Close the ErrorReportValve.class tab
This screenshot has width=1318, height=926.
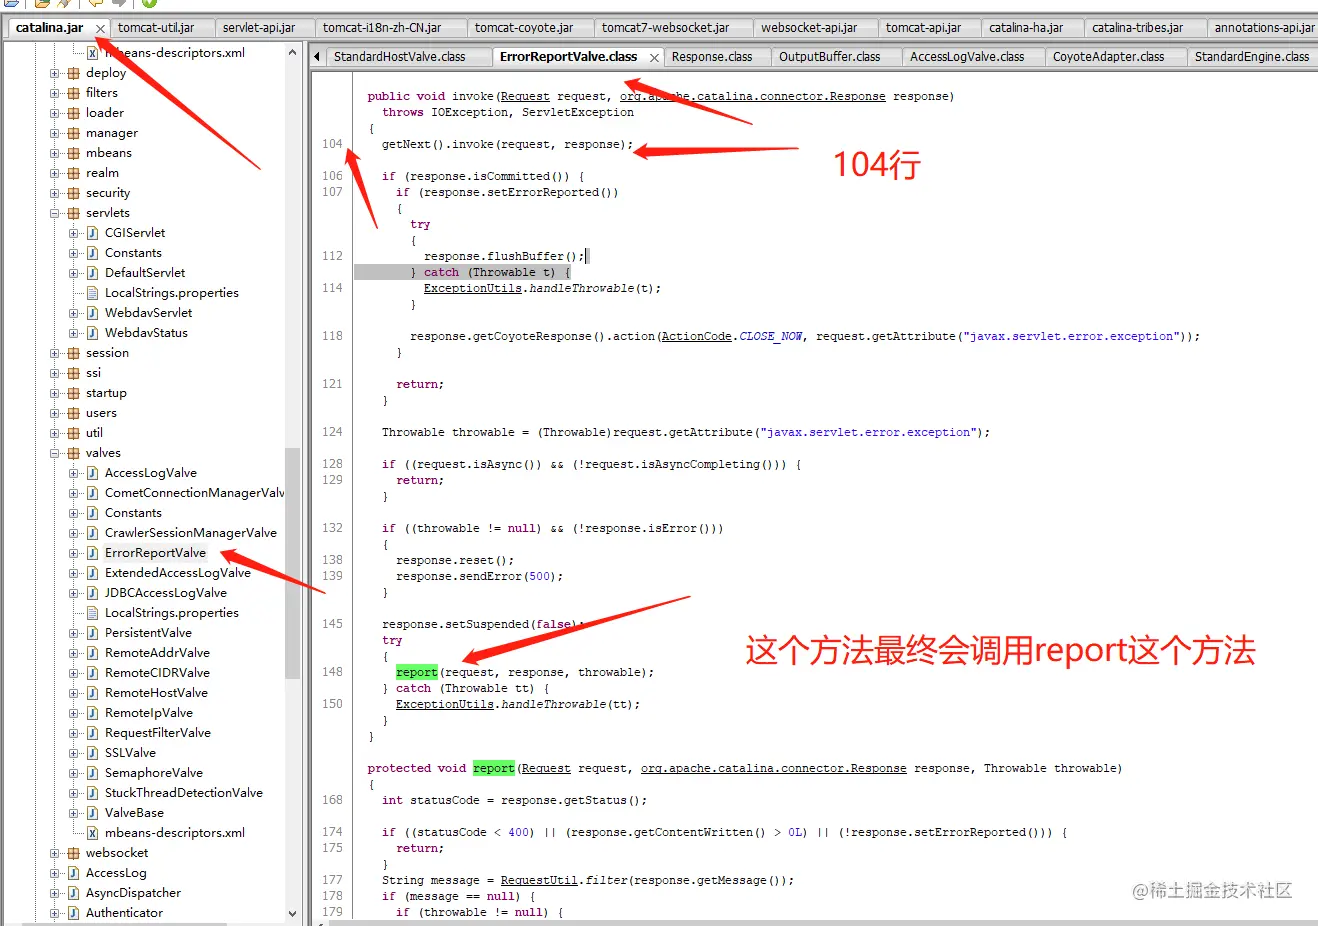point(655,57)
